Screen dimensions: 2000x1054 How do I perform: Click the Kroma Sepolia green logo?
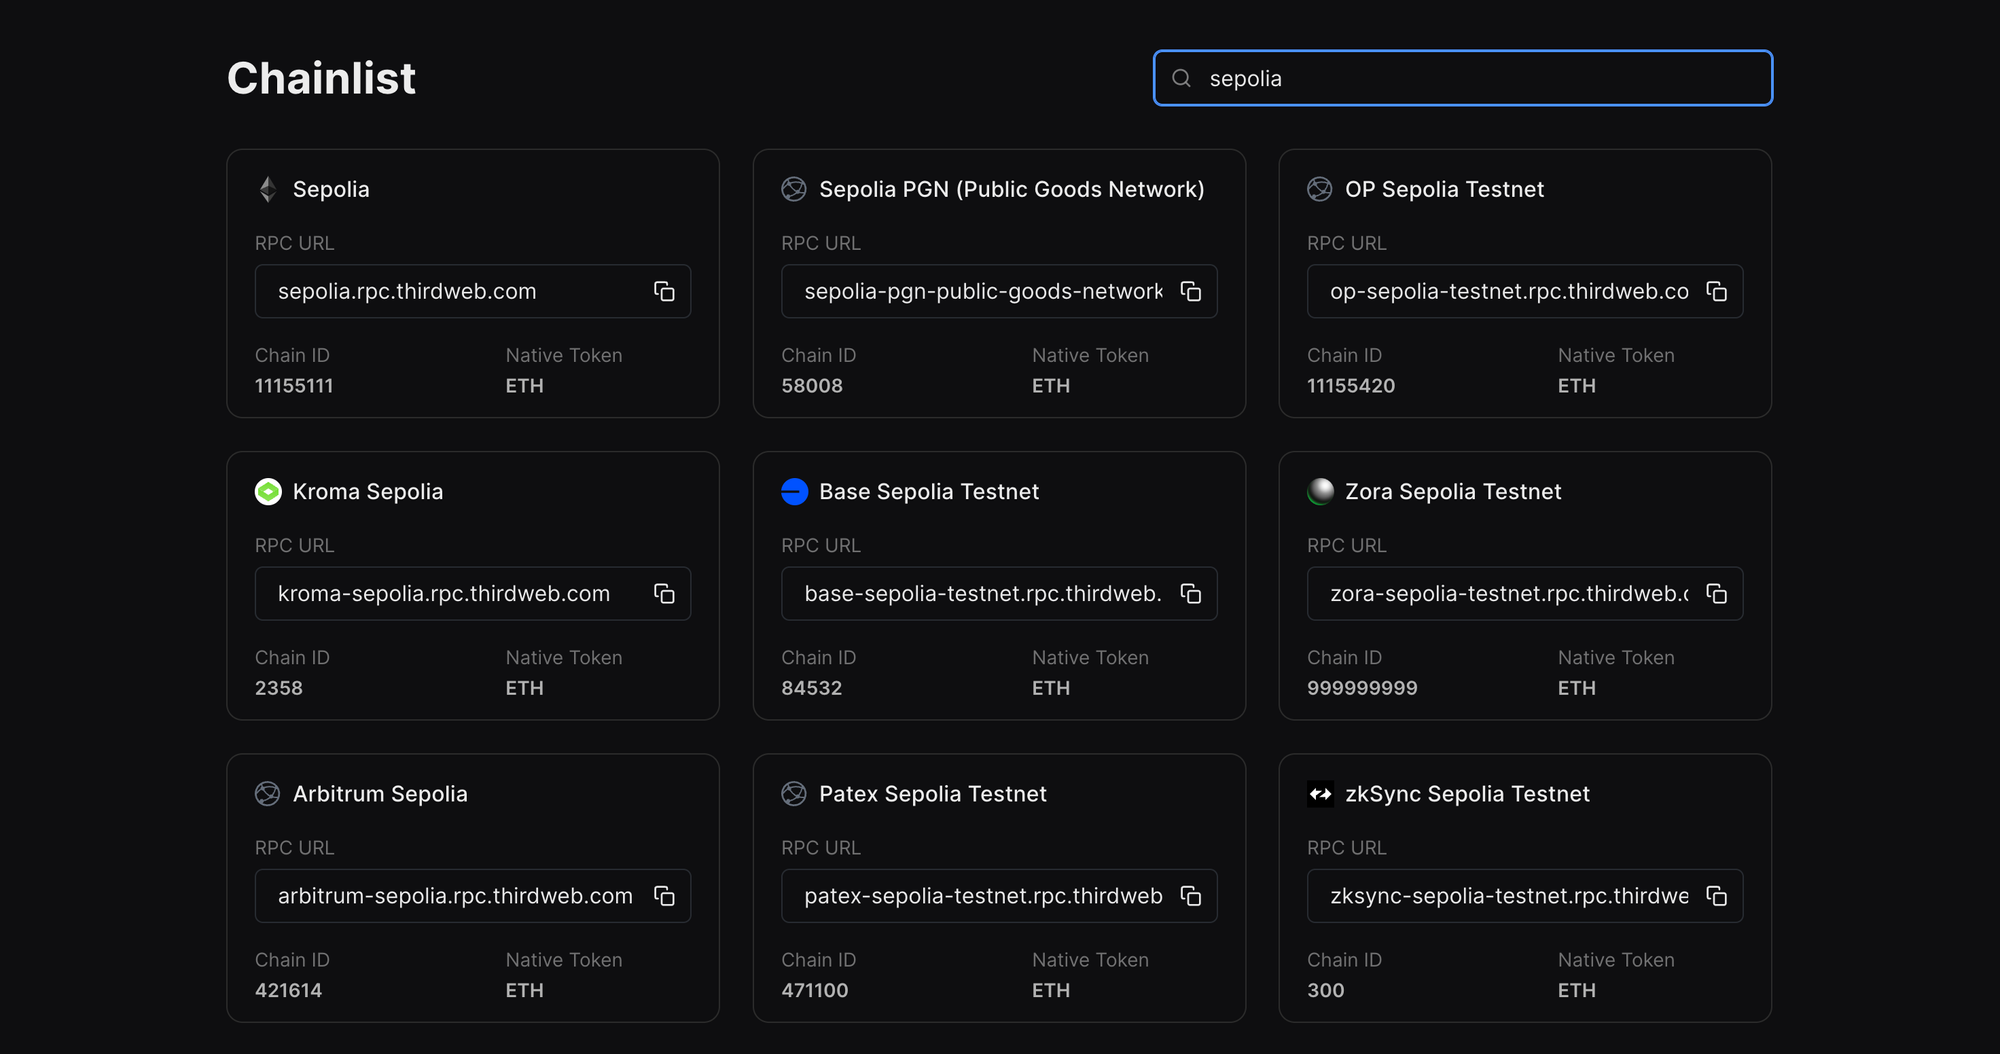[x=268, y=492]
